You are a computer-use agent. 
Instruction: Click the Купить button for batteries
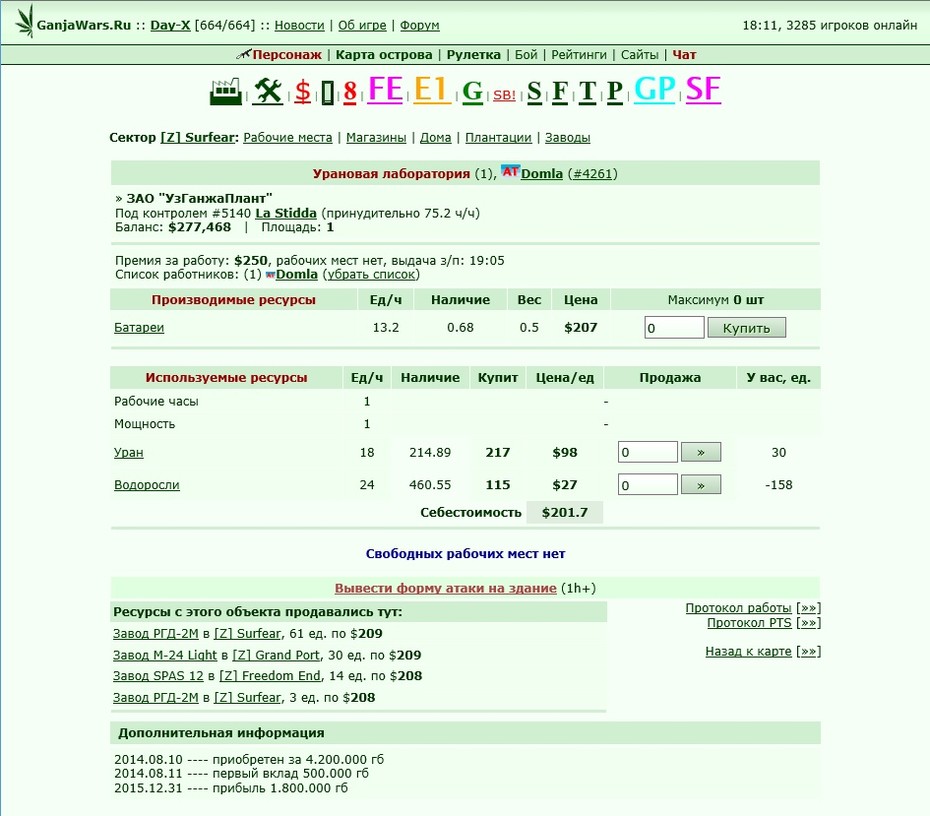coord(747,328)
